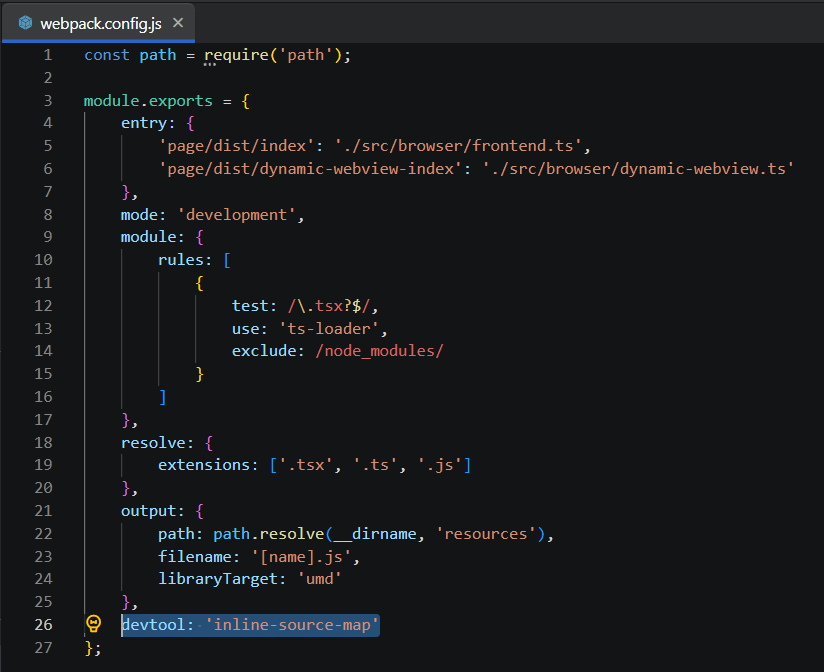Image resolution: width=824 pixels, height=672 pixels.
Task: Click line number 14 in gutter
Action: 44,350
